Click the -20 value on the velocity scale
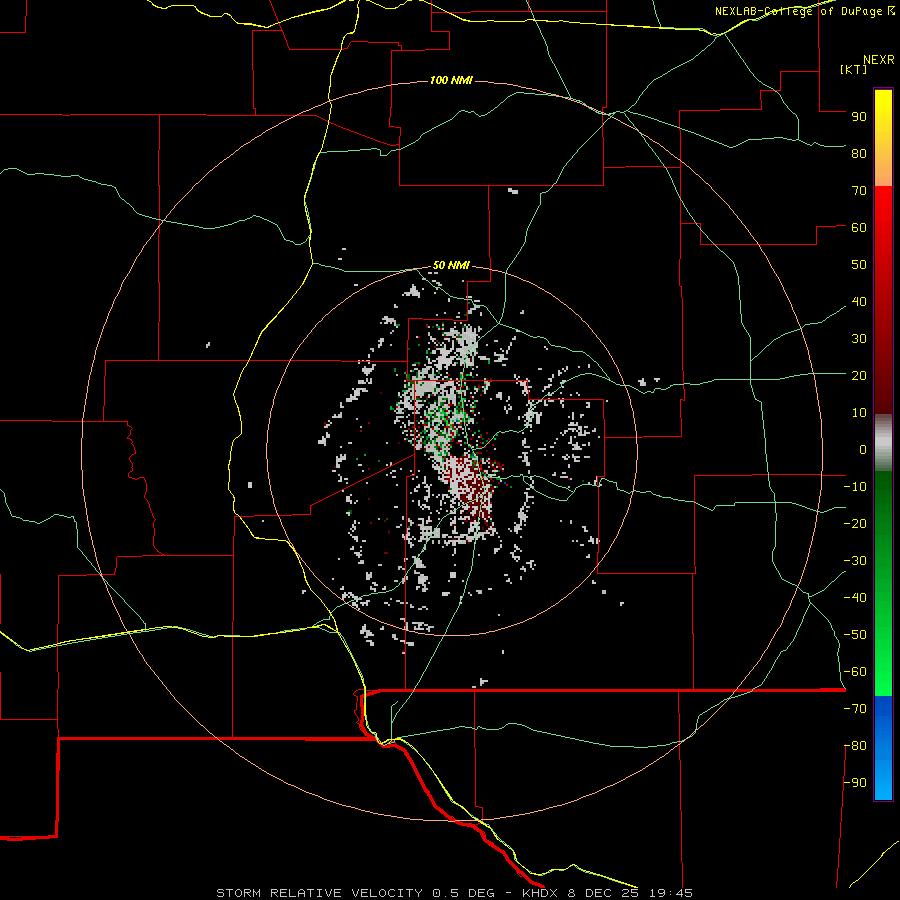The width and height of the screenshot is (900, 900). [x=855, y=523]
